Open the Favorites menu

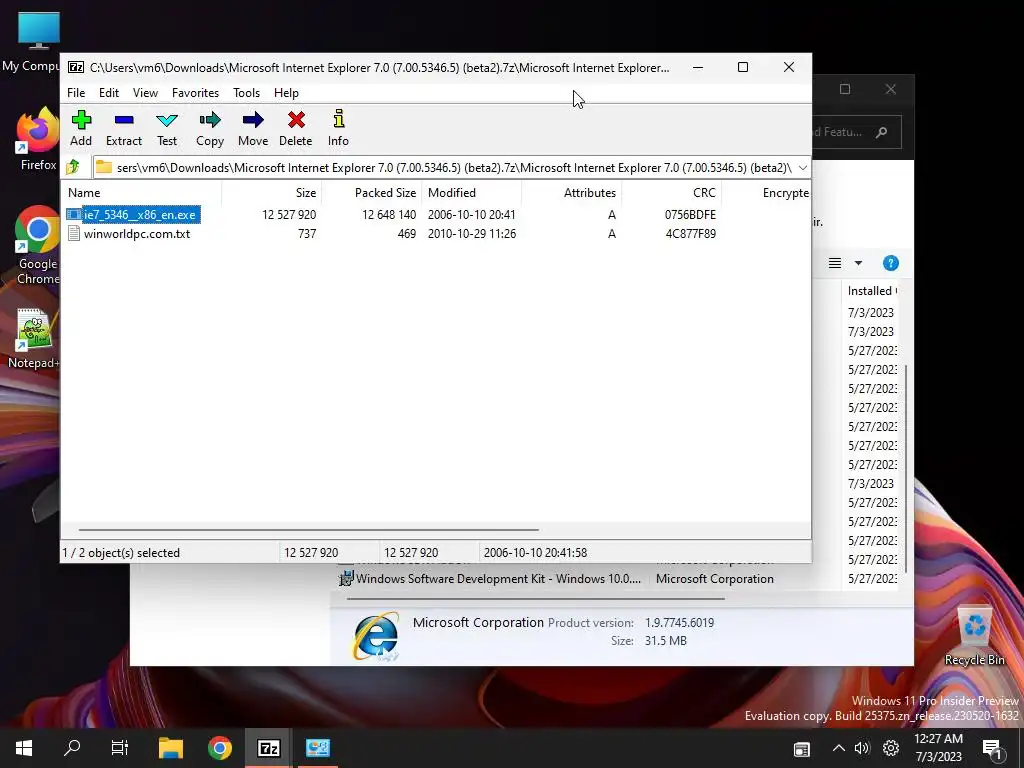[195, 93]
